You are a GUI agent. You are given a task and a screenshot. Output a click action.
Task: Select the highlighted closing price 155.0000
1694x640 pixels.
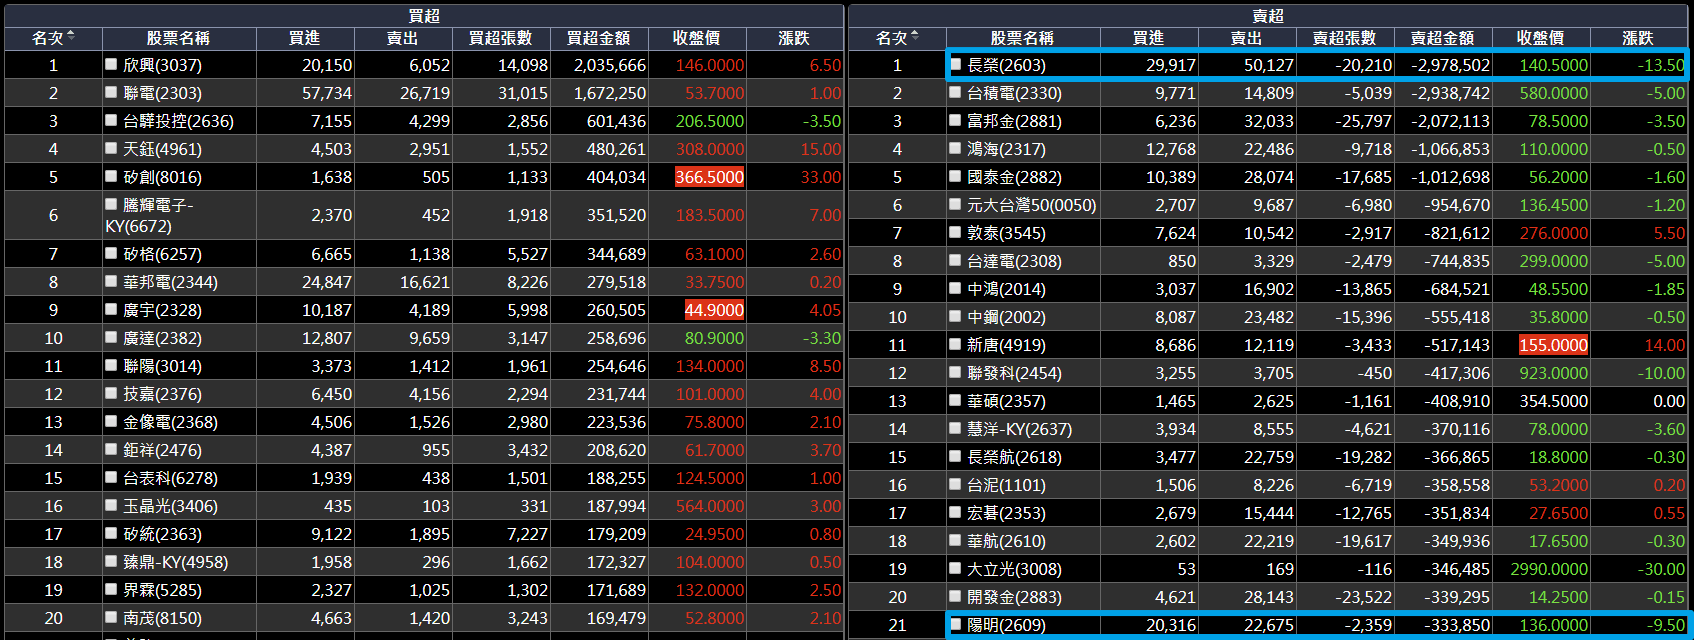[x=1553, y=344]
